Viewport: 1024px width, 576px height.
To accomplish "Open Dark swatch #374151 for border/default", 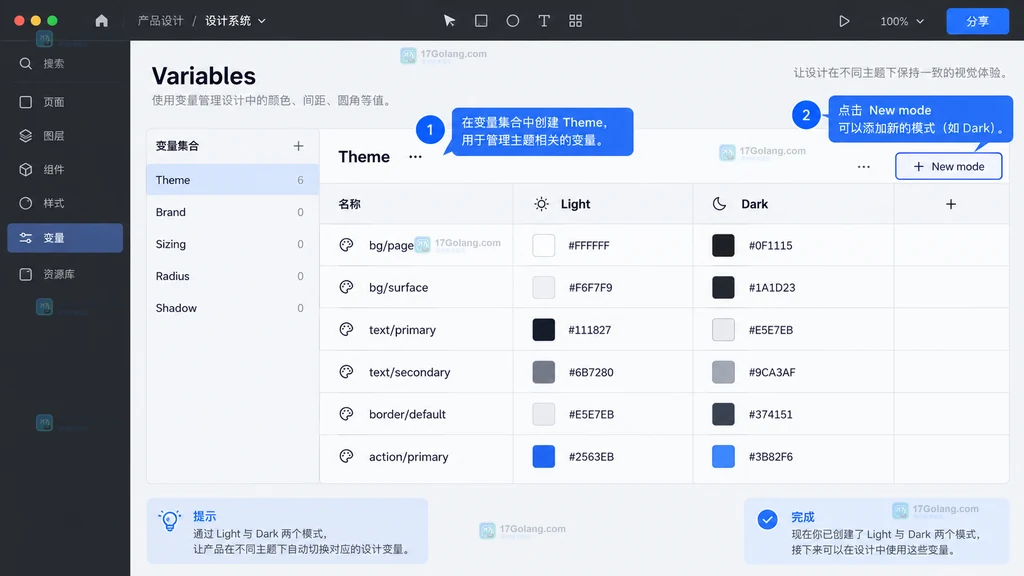I will pyautogui.click(x=723, y=414).
